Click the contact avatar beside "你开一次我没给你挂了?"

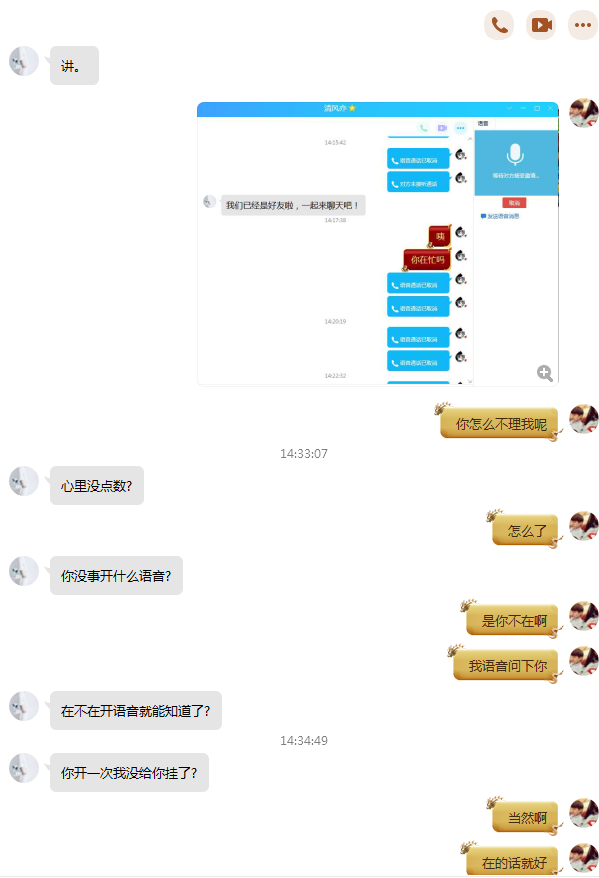click(x=24, y=768)
